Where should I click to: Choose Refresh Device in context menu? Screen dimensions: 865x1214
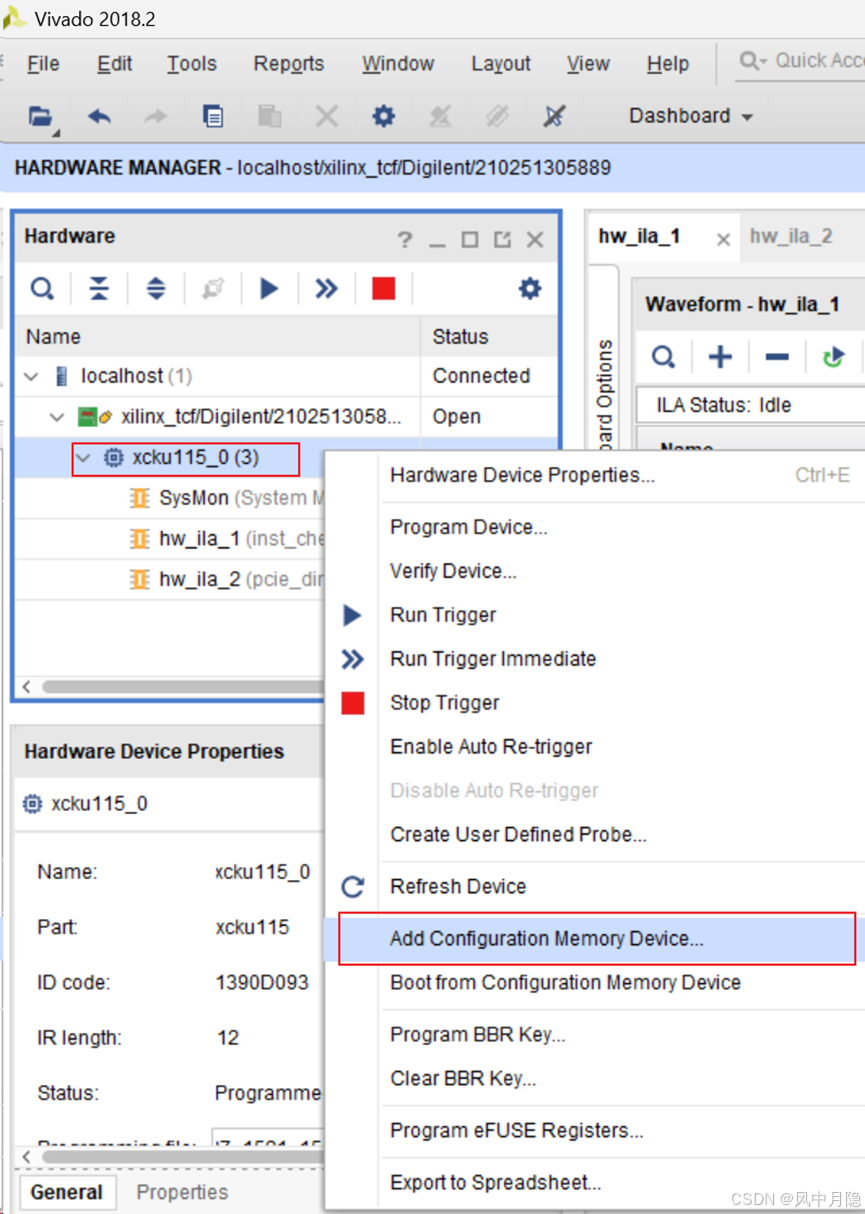tap(594, 886)
